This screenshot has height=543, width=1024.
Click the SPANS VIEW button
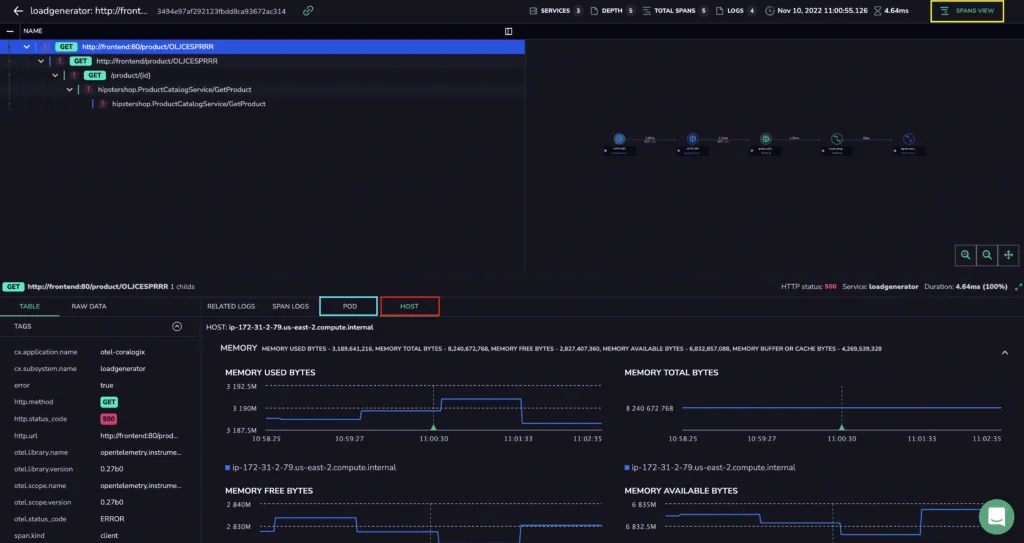tap(967, 11)
